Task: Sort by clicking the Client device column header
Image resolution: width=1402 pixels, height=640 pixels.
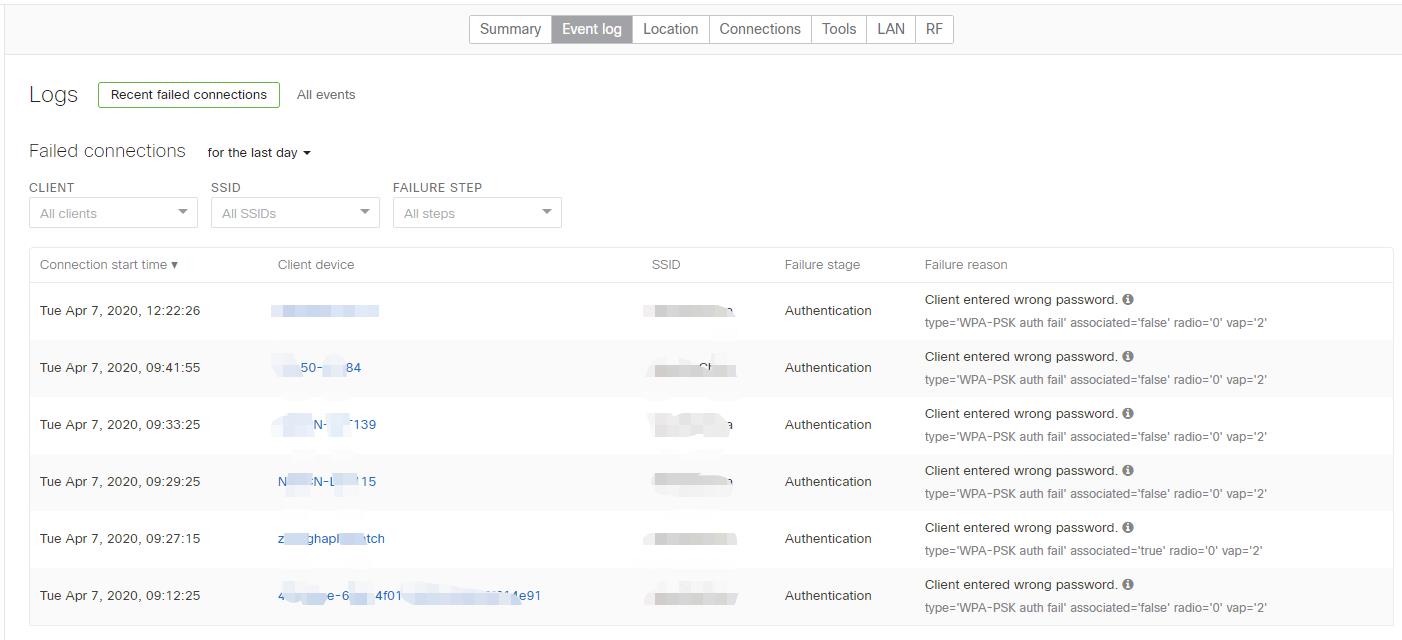Action: tap(316, 264)
